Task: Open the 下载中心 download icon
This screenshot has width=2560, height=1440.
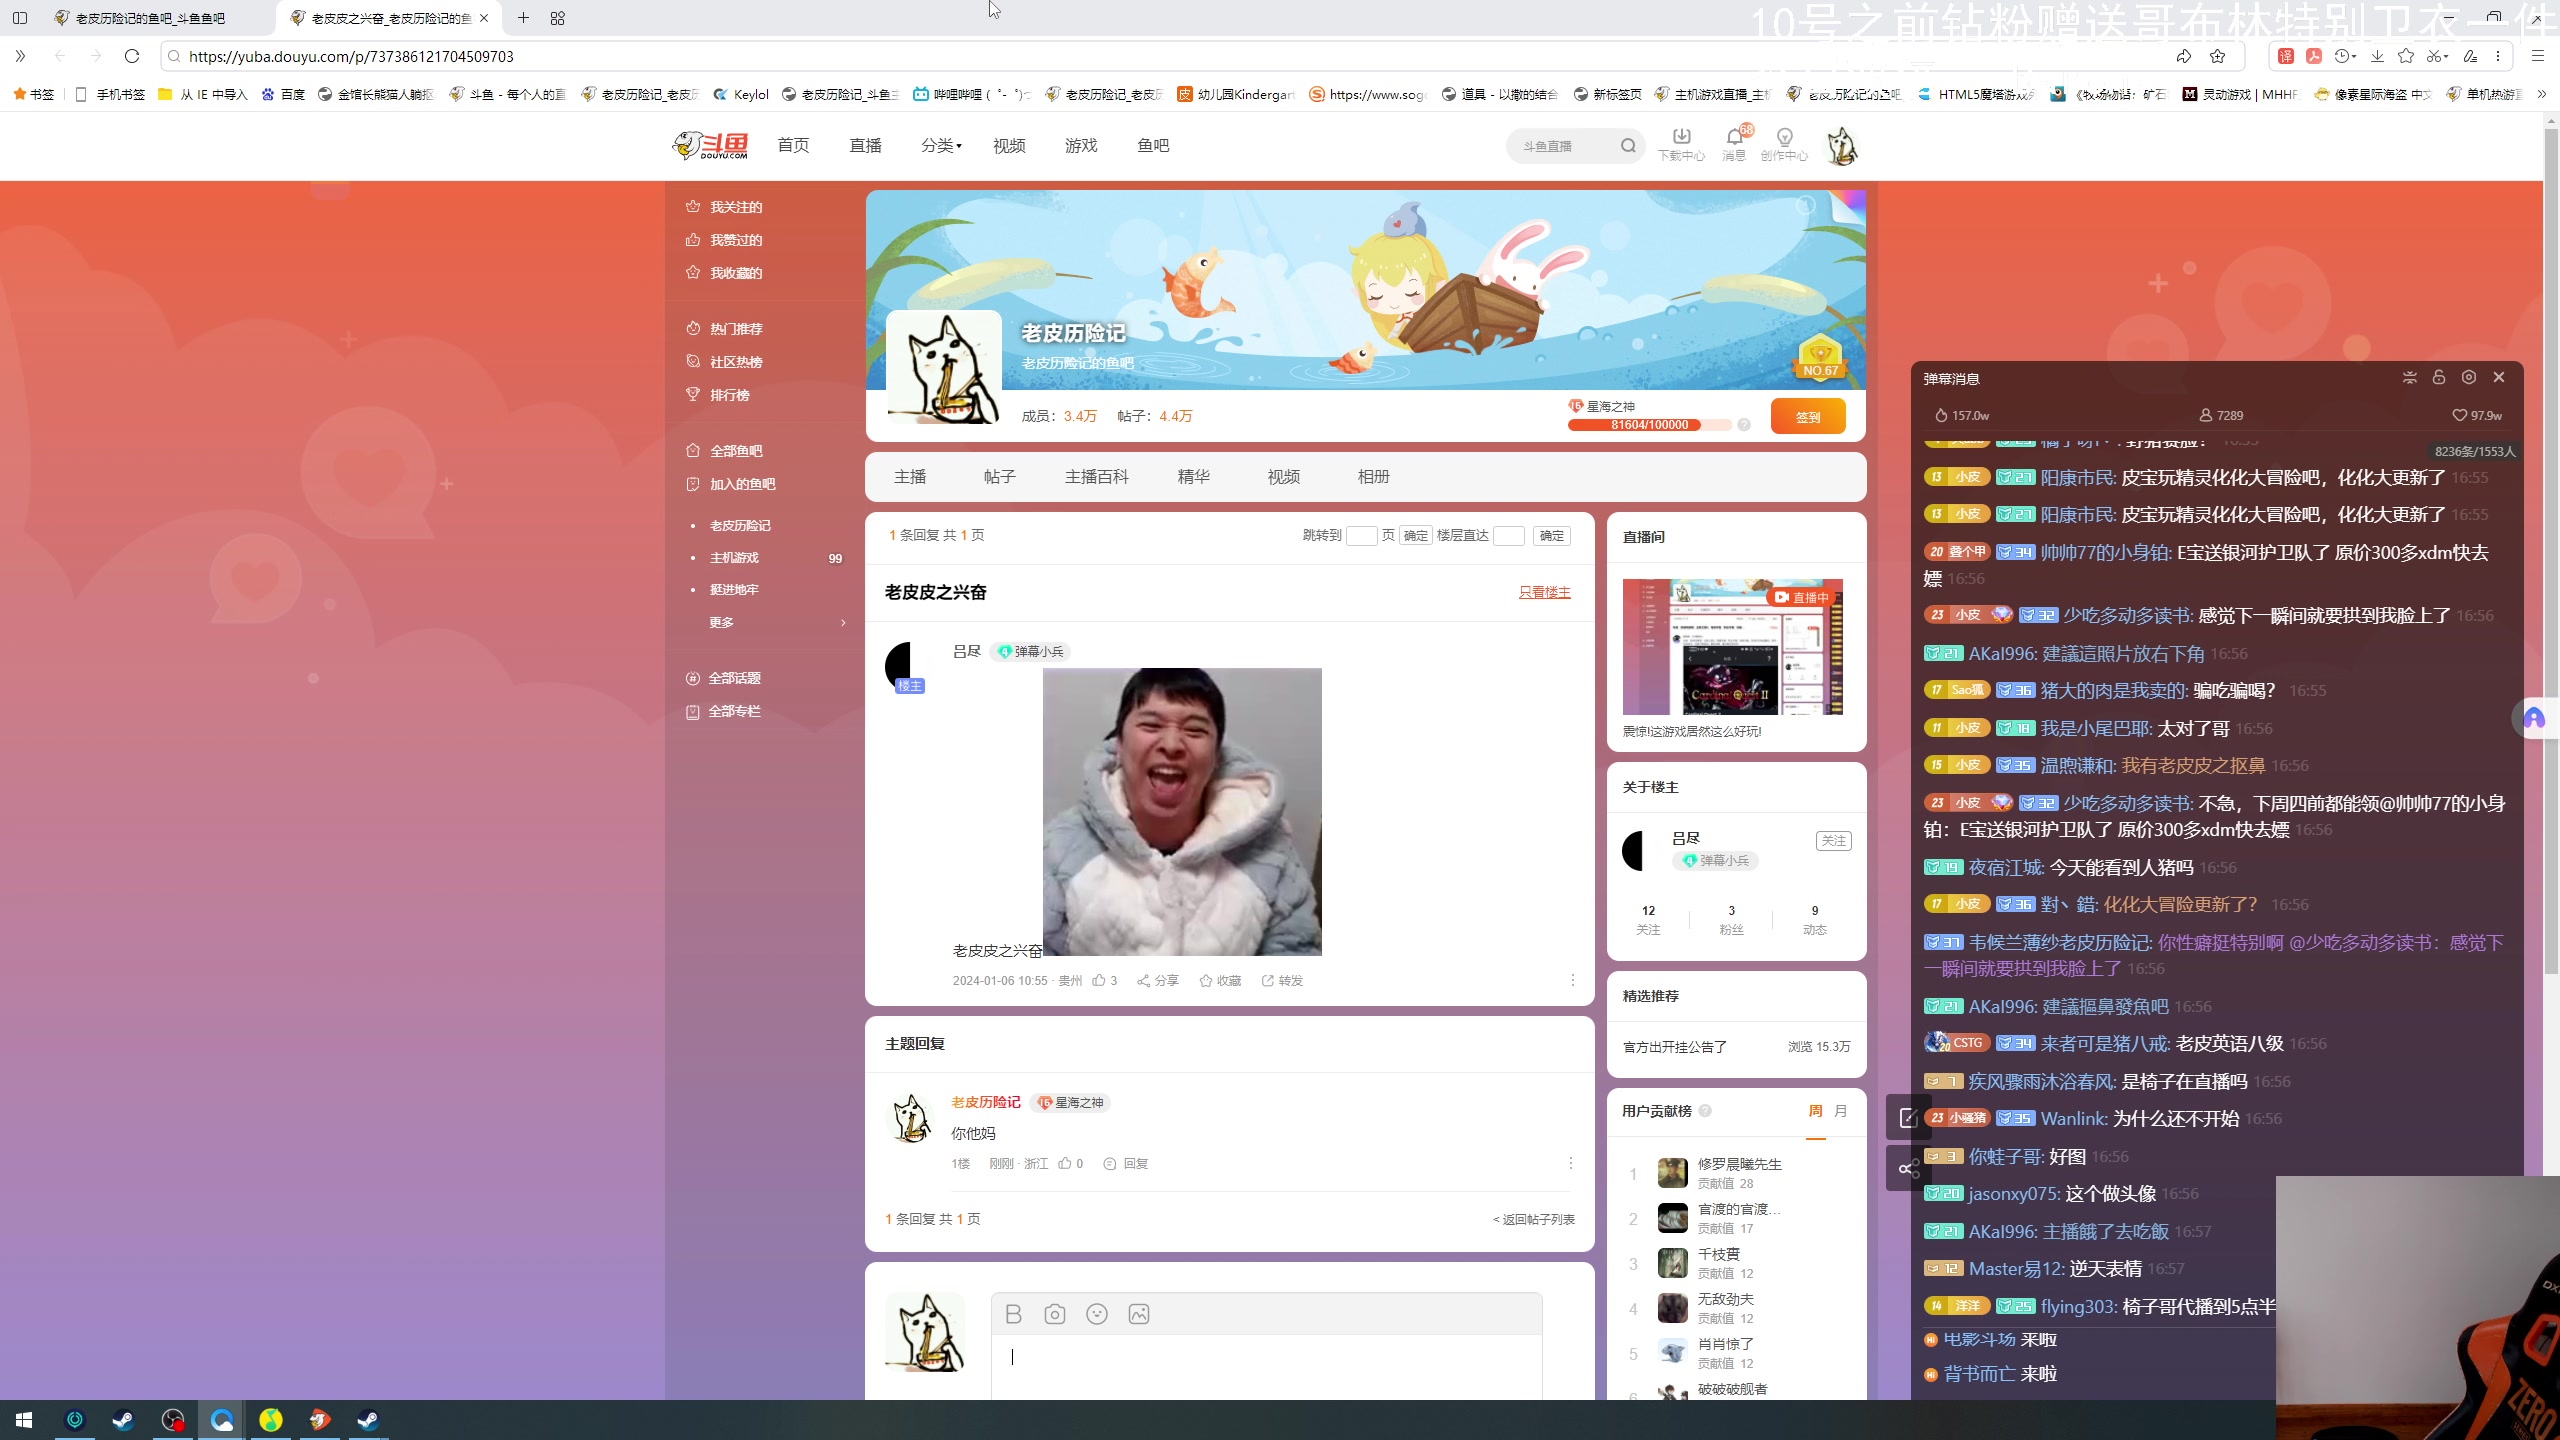Action: tap(1681, 137)
